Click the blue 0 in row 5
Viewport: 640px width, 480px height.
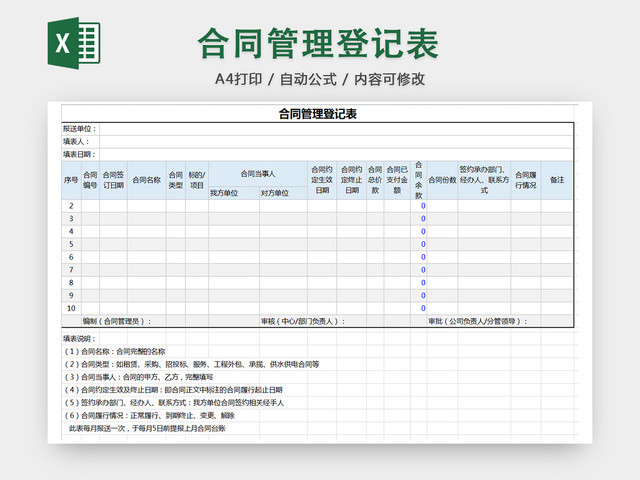[x=423, y=244]
